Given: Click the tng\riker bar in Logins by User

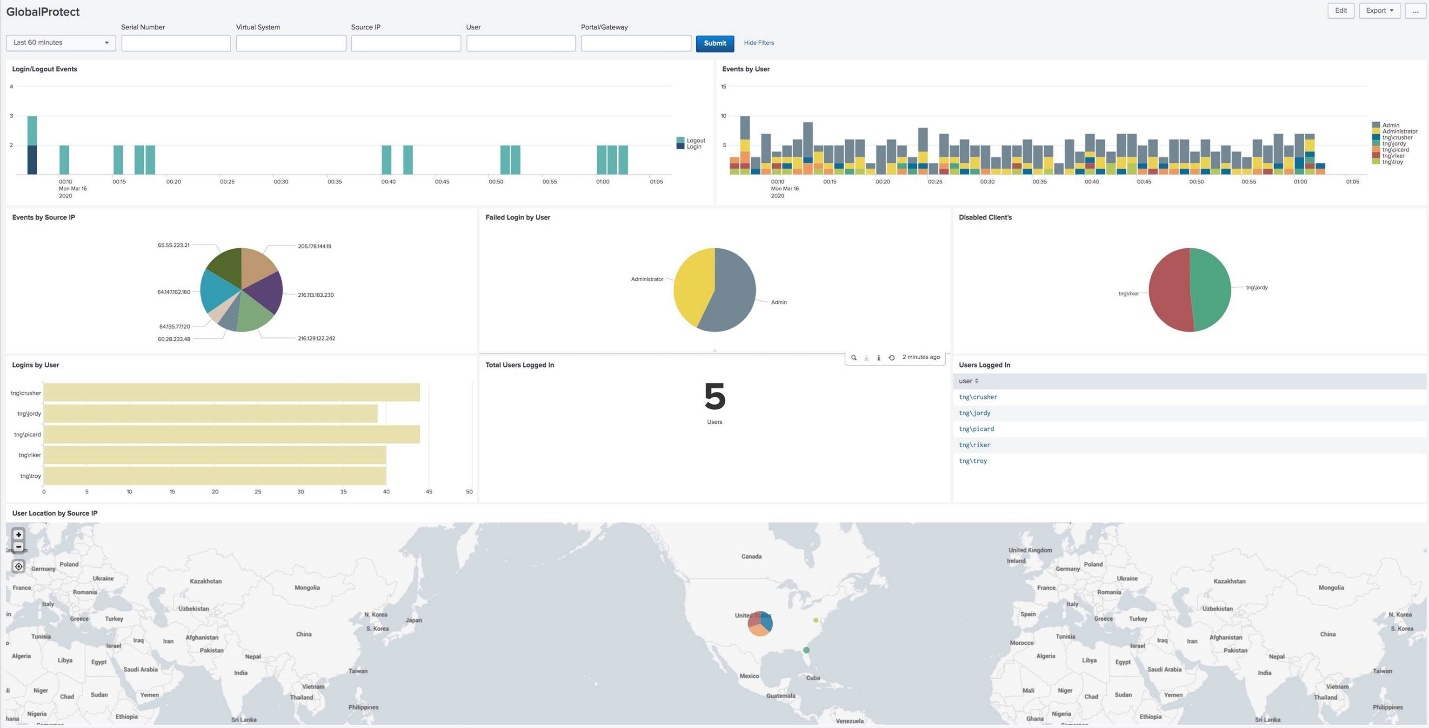Looking at the screenshot, I should [215, 455].
